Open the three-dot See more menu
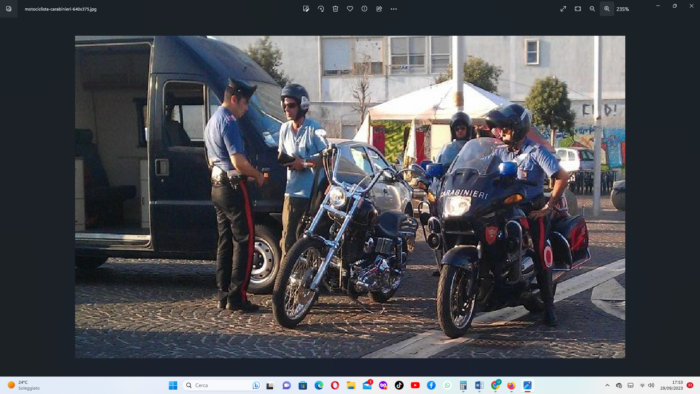The height and width of the screenshot is (394, 700). (394, 9)
